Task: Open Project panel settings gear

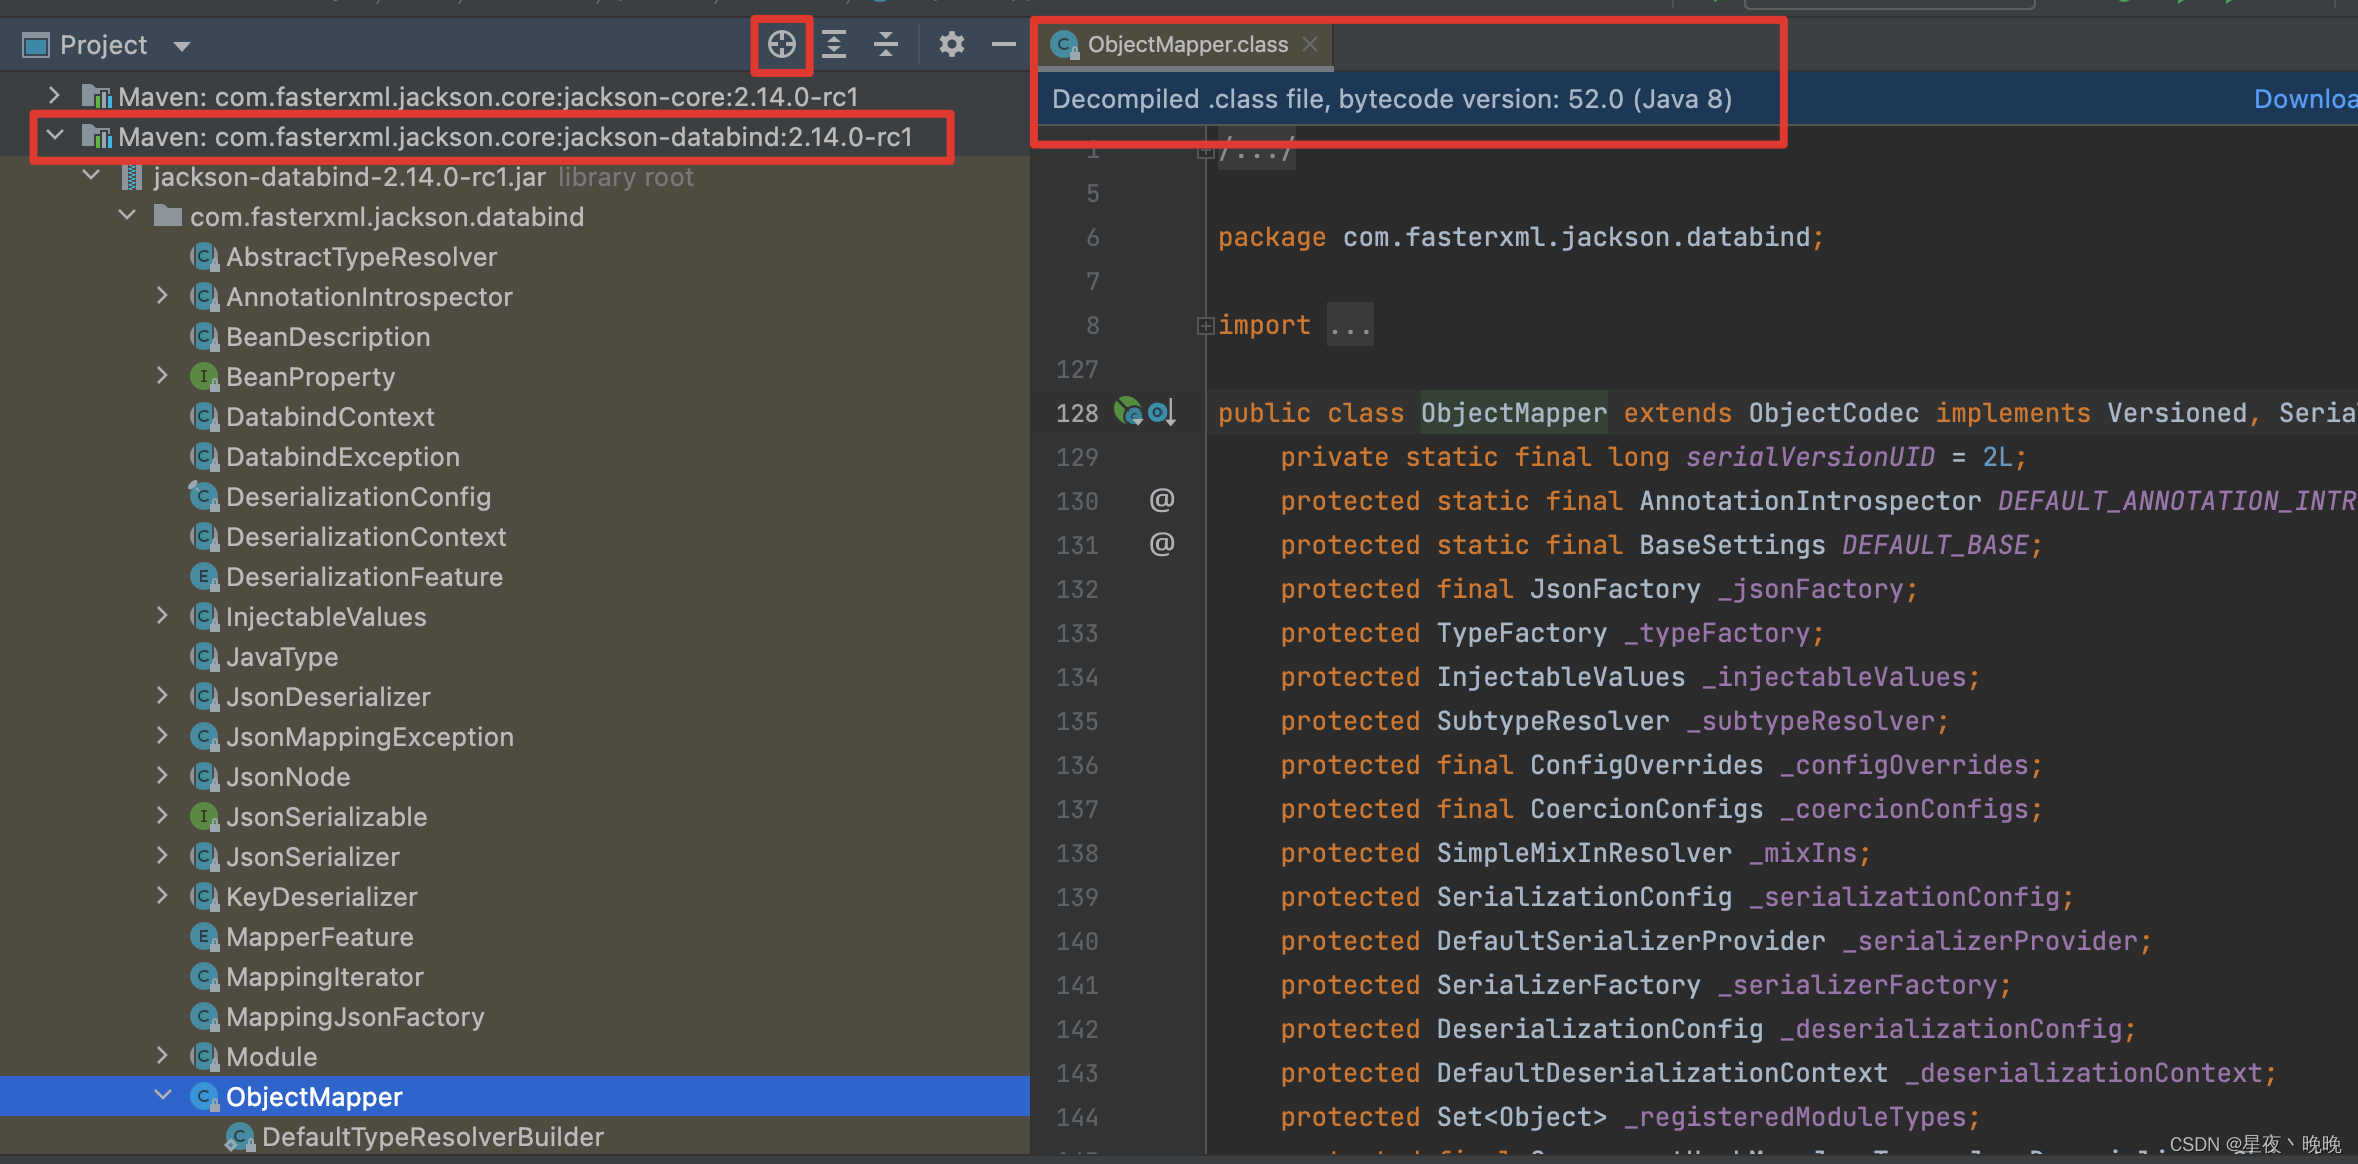Action: point(951,44)
